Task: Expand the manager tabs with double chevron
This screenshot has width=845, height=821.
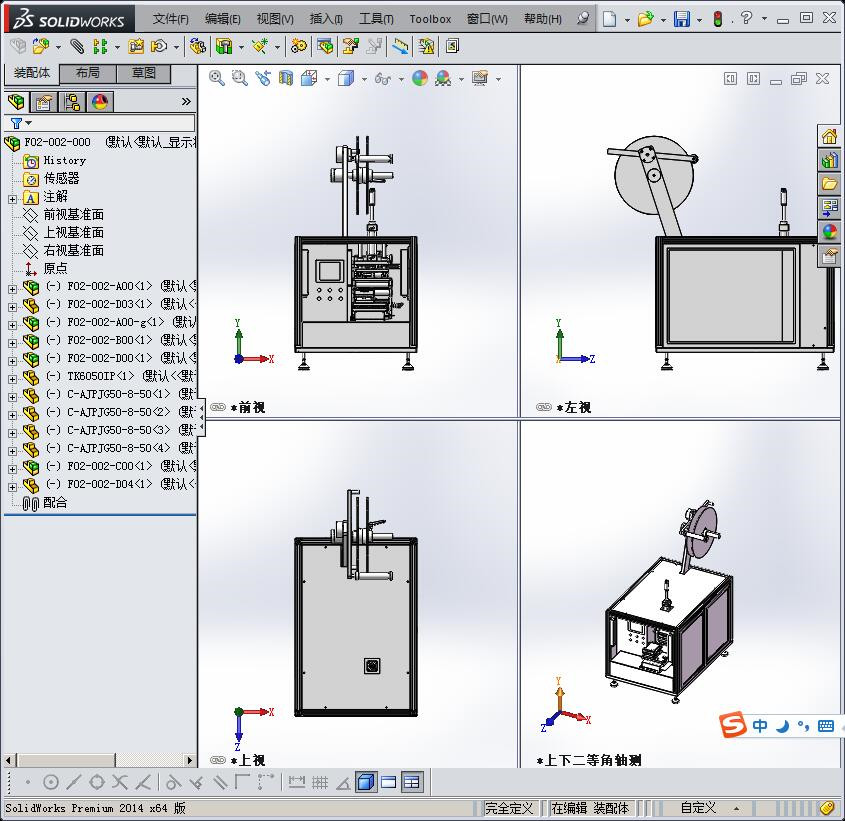Action: (x=186, y=101)
